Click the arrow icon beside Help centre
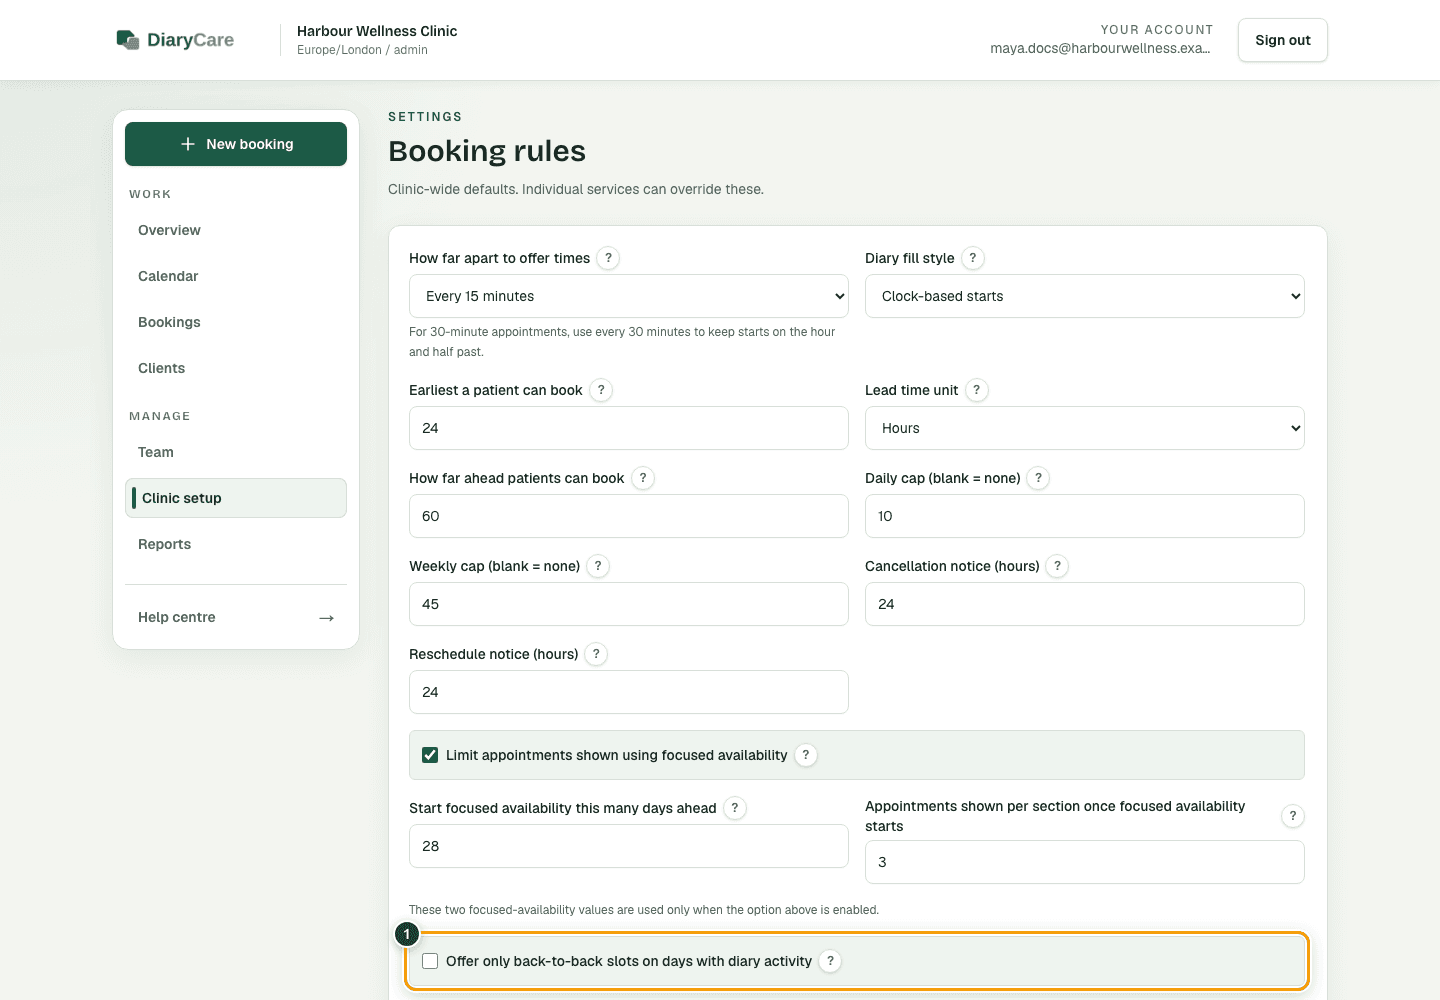 tap(326, 618)
